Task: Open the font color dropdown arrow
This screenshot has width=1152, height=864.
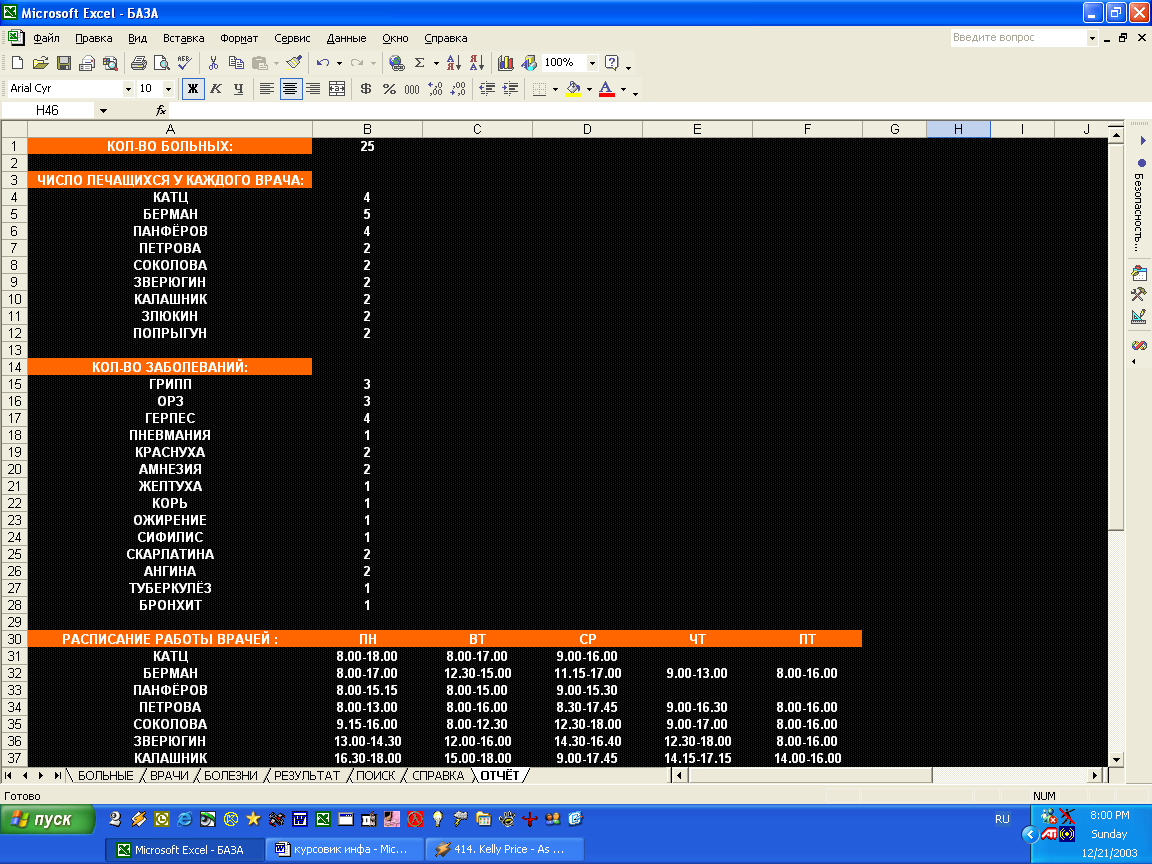Action: click(x=624, y=89)
